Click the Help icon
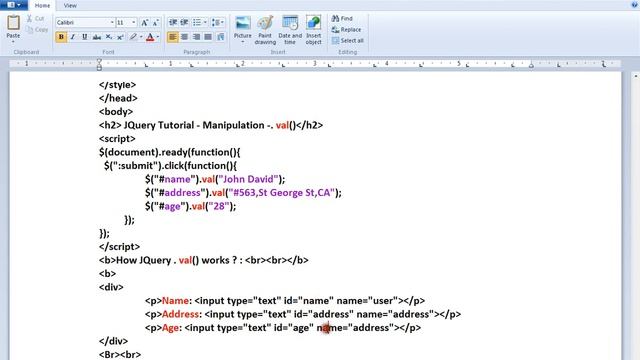Viewport: 640px width, 360px height. pyautogui.click(x=635, y=4)
